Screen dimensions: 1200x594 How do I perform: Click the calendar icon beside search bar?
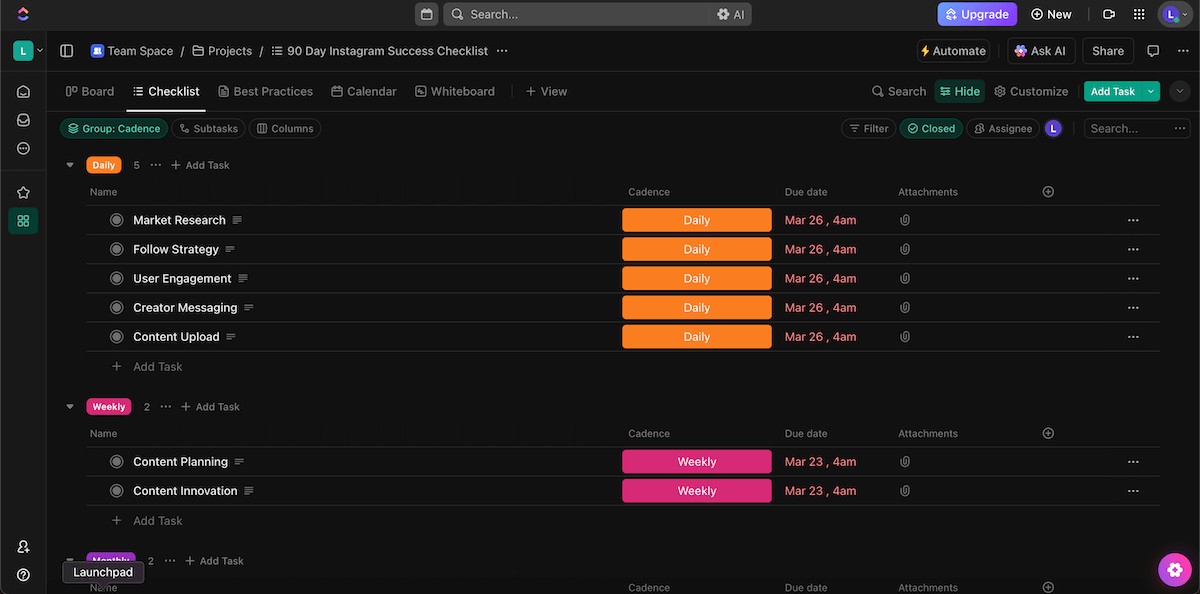click(x=427, y=14)
